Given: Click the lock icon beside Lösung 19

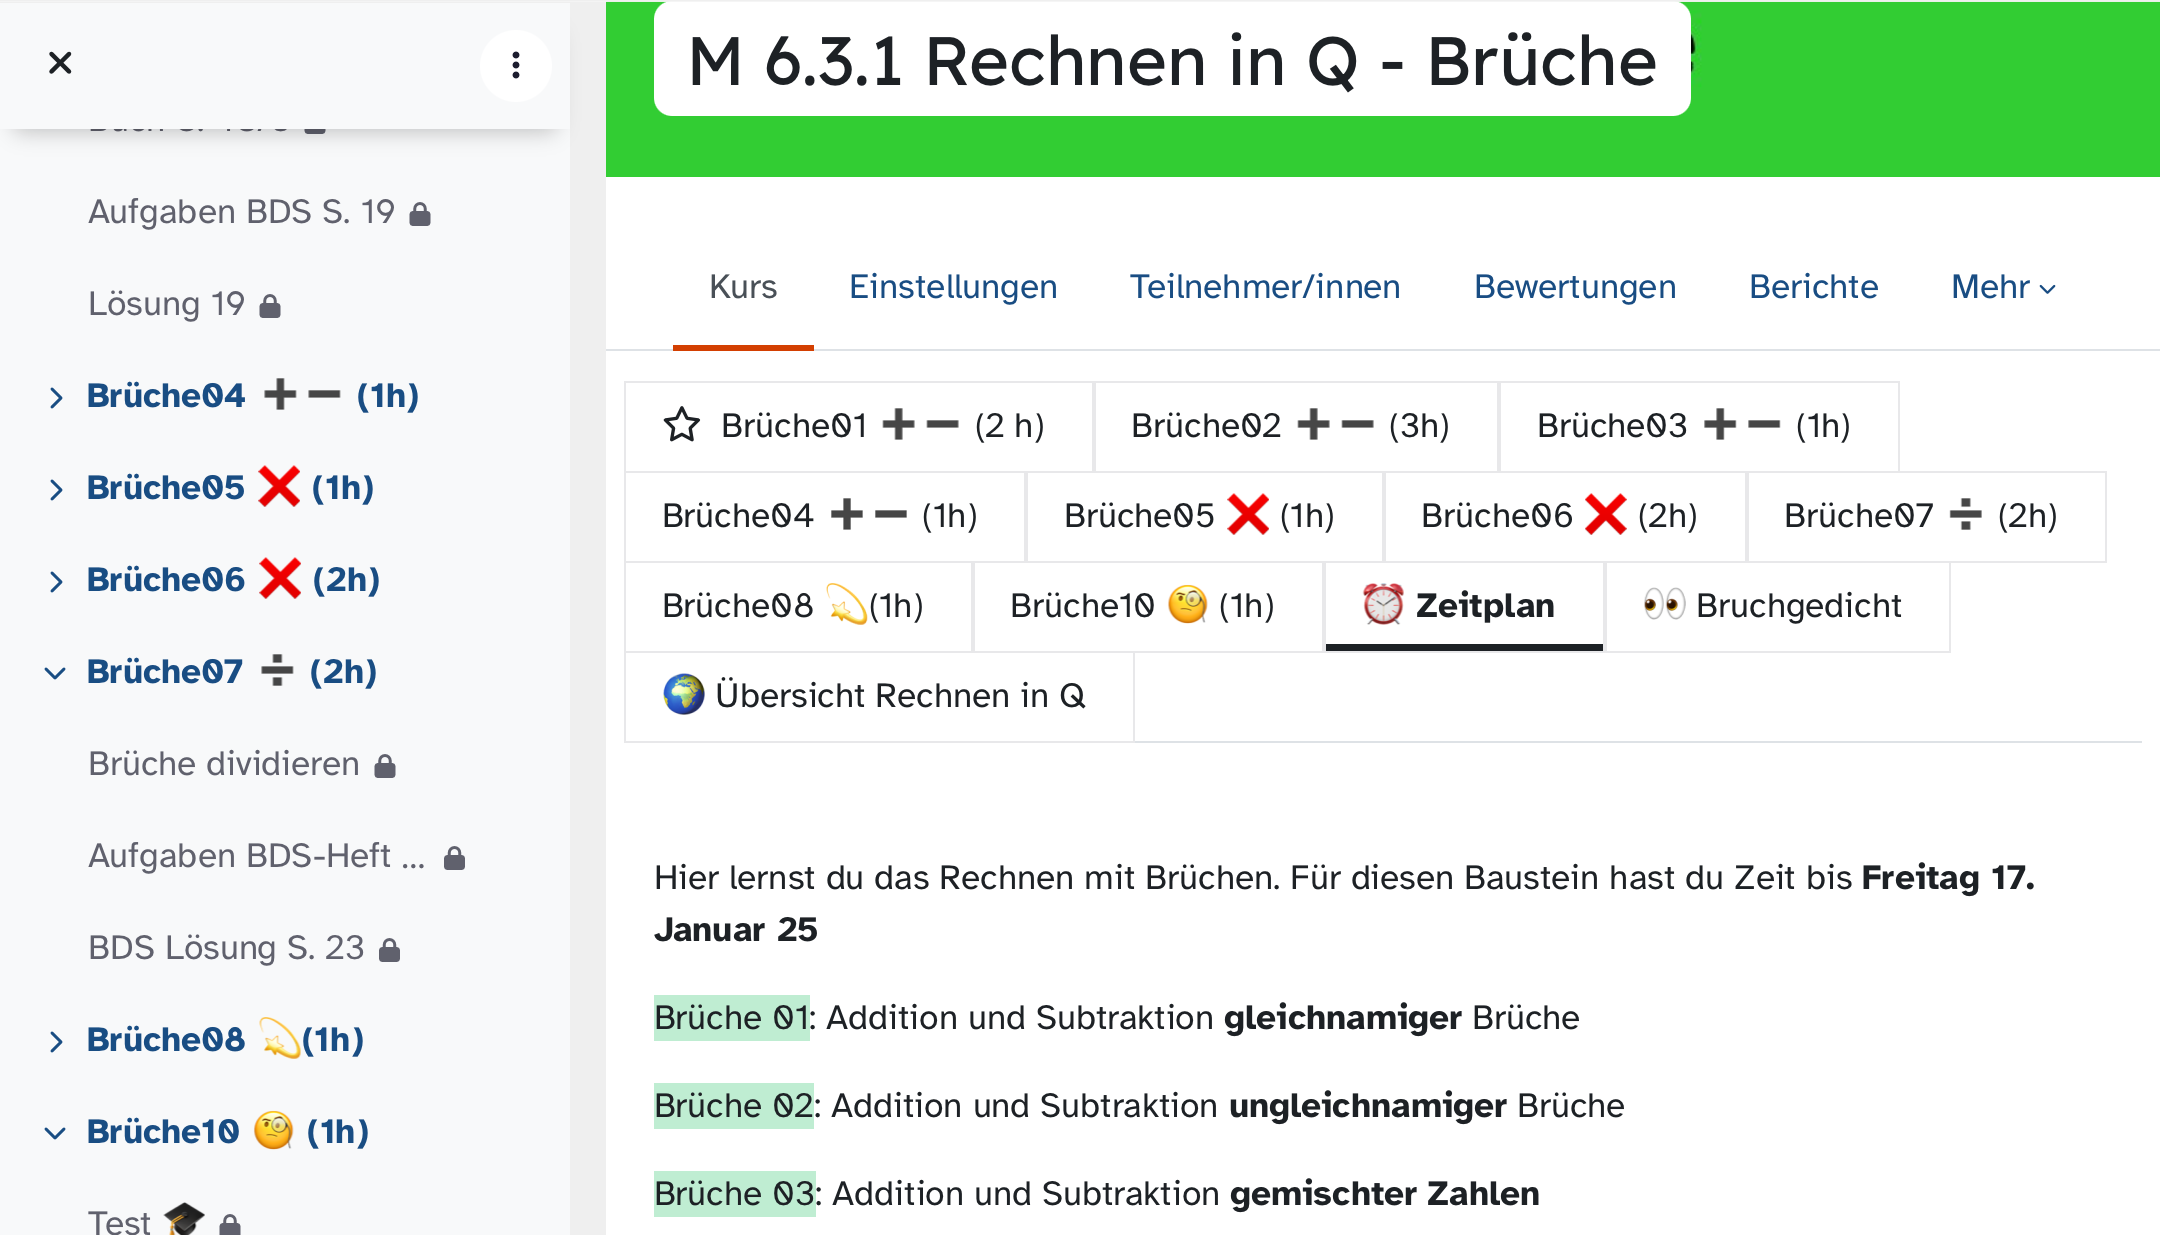Looking at the screenshot, I should (x=270, y=306).
